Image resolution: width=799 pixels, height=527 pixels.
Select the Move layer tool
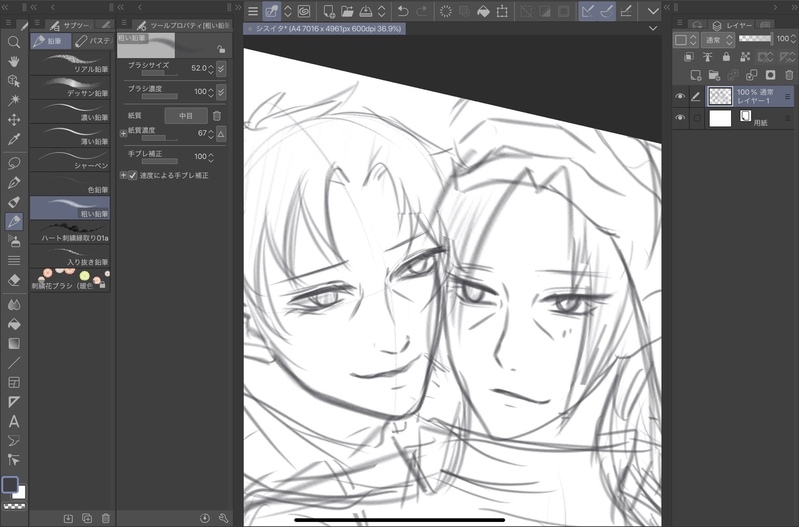pos(14,120)
